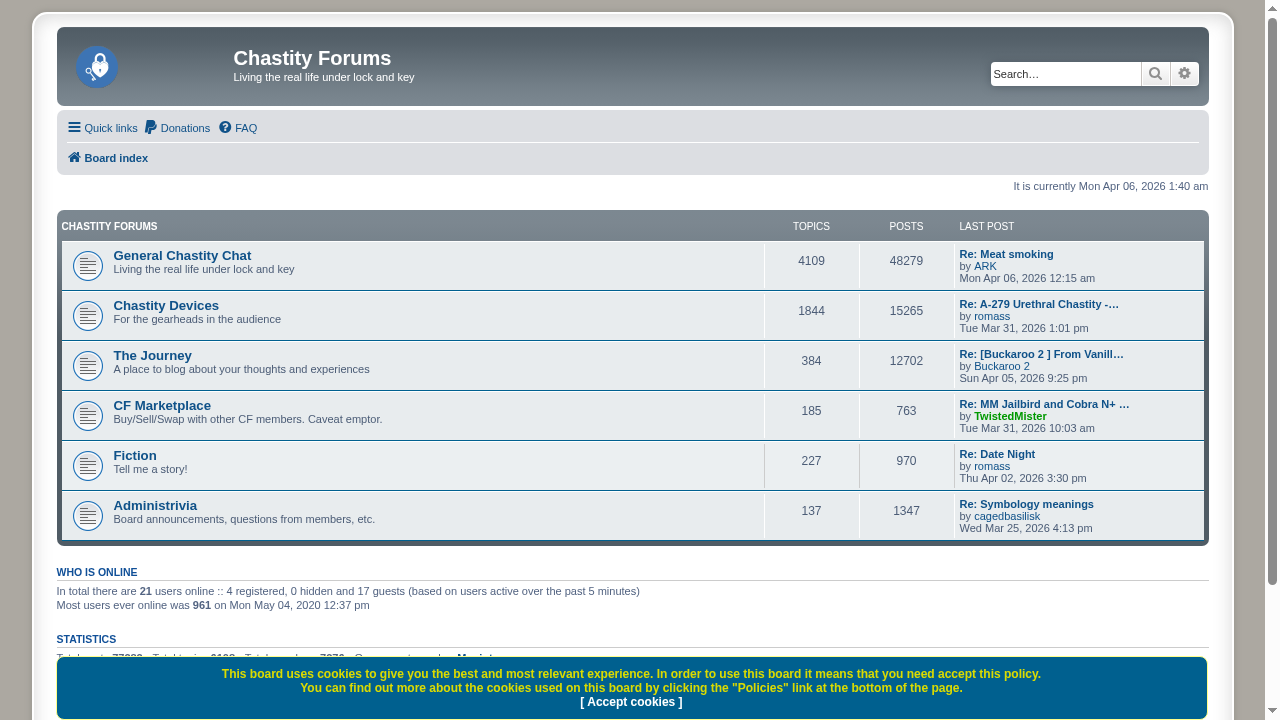Click the CF Marketplace forum icon

tap(88, 416)
